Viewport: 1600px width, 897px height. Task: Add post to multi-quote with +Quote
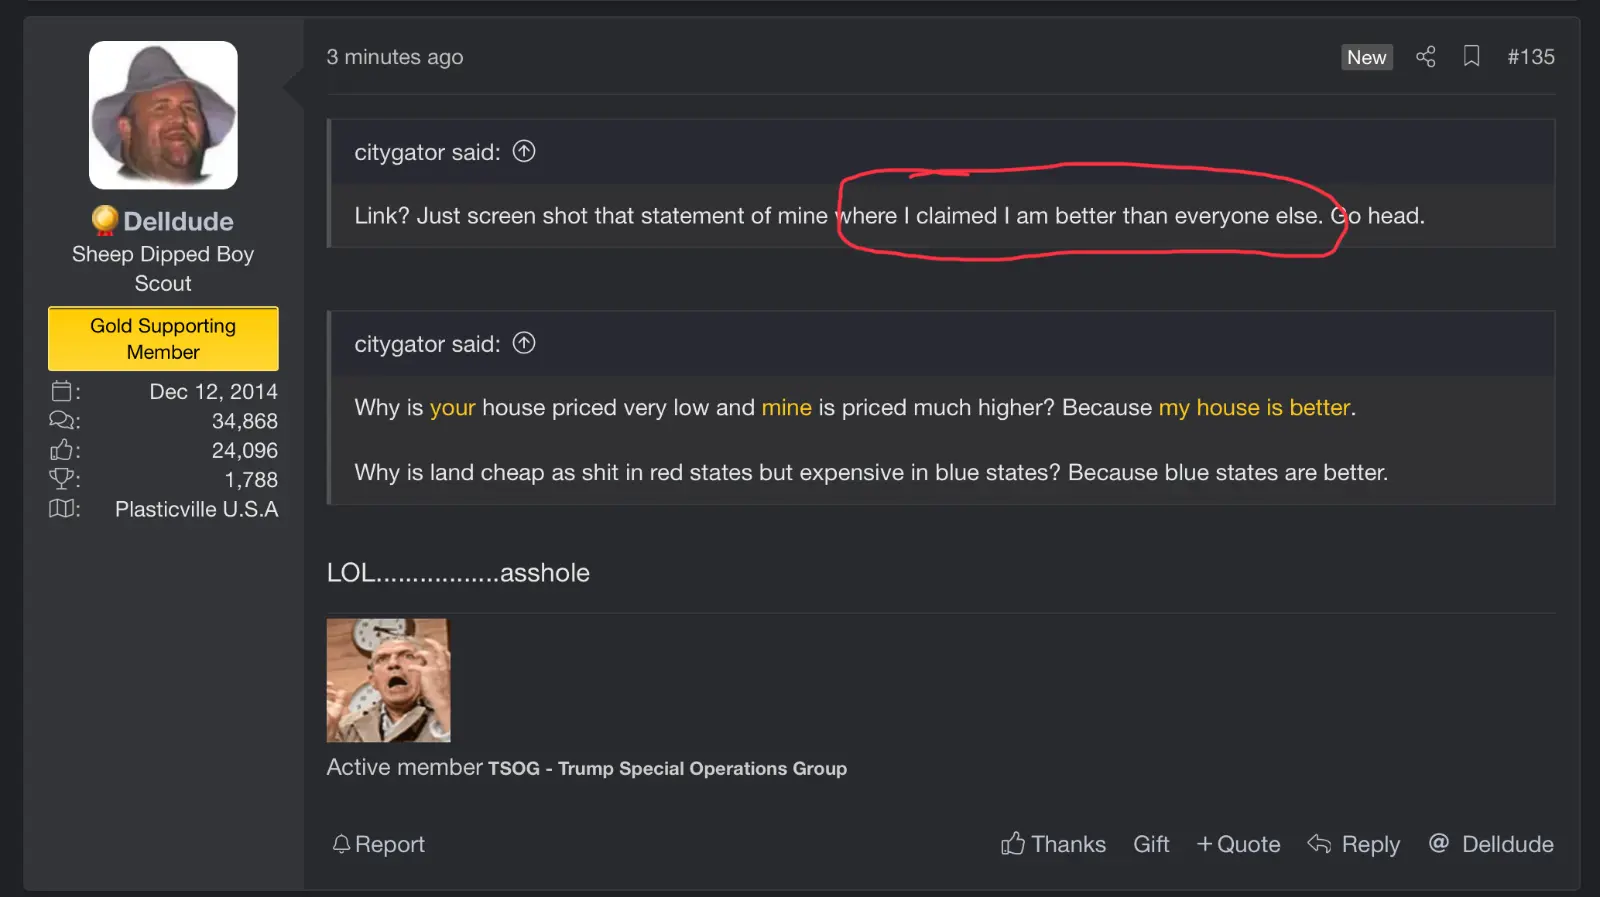[1238, 844]
